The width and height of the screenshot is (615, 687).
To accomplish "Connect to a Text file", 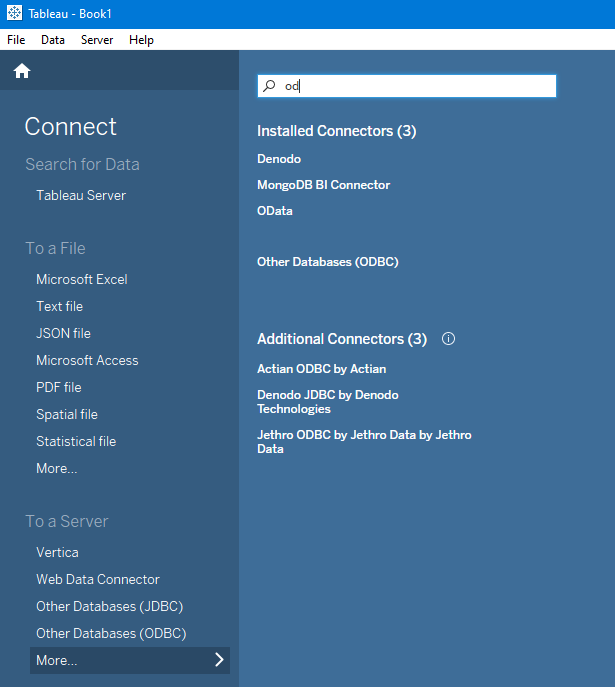I will (x=60, y=306).
